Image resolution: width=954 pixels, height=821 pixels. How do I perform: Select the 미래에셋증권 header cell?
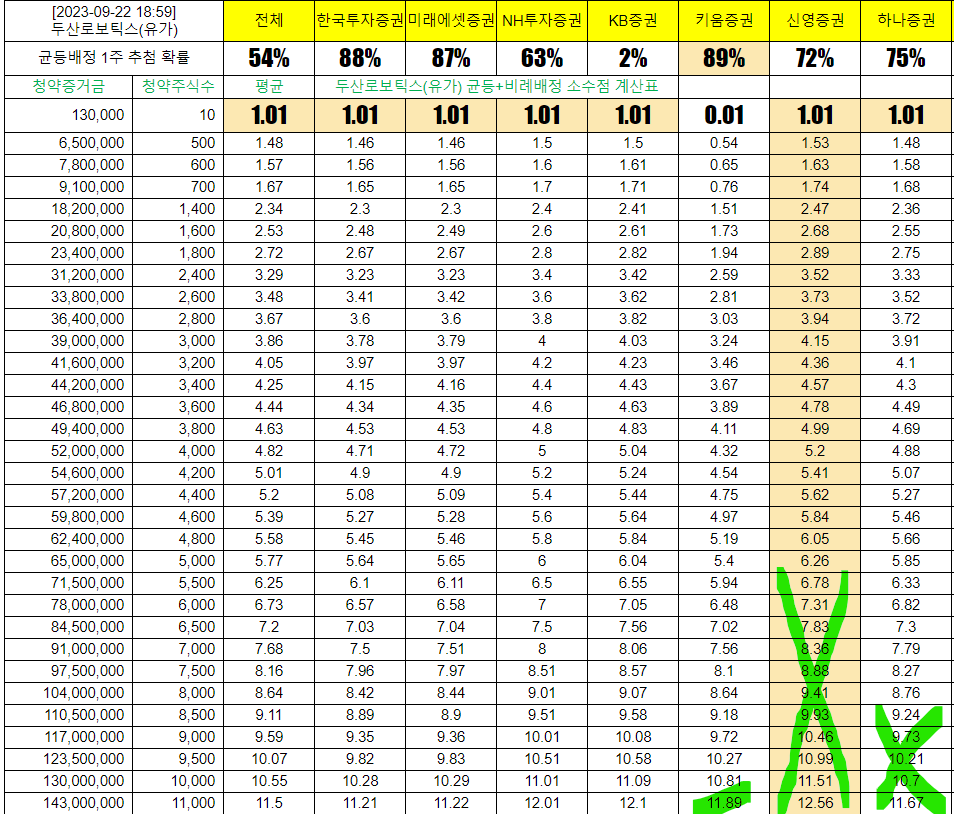tap(451, 21)
